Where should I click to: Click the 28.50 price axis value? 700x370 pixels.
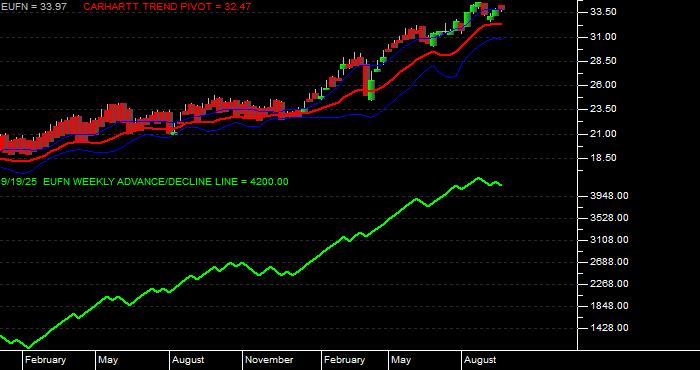[604, 61]
